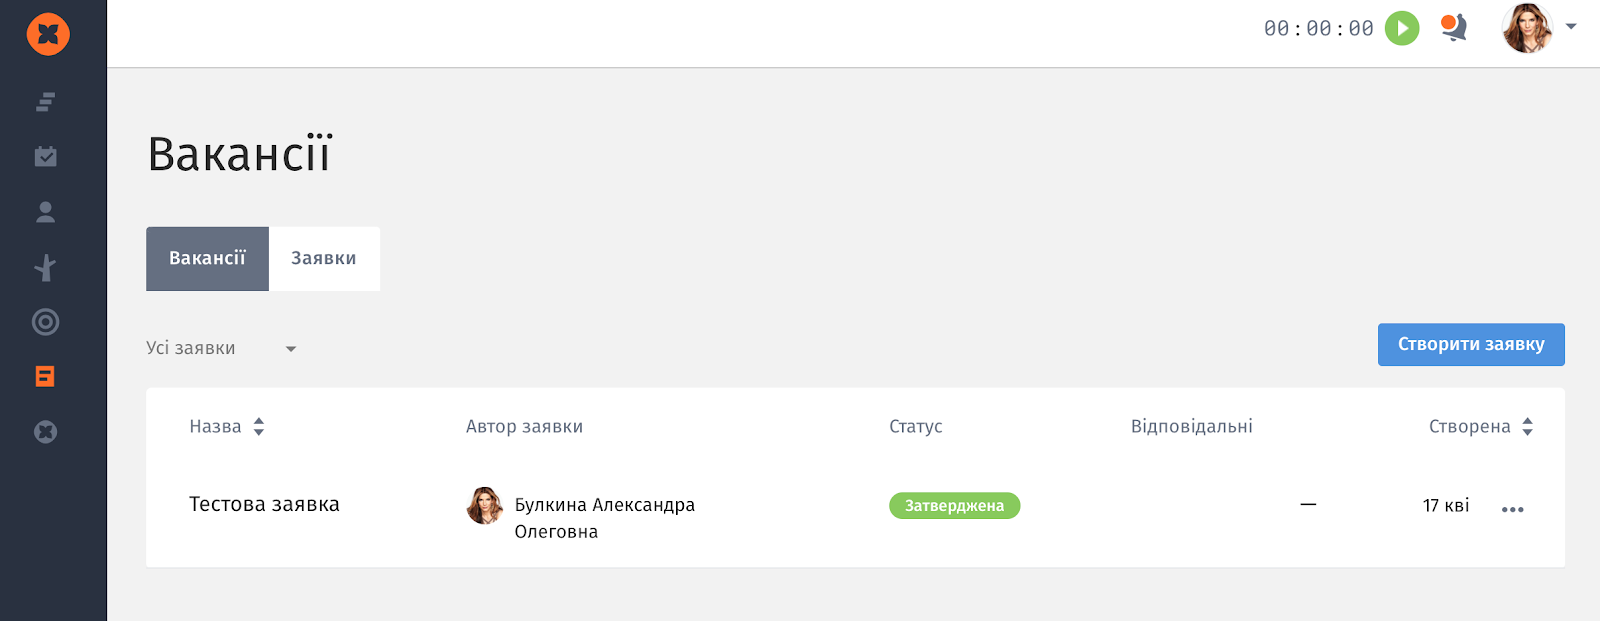This screenshot has height=621, width=1600.
Task: Click the Створити заявку button
Action: click(1471, 344)
